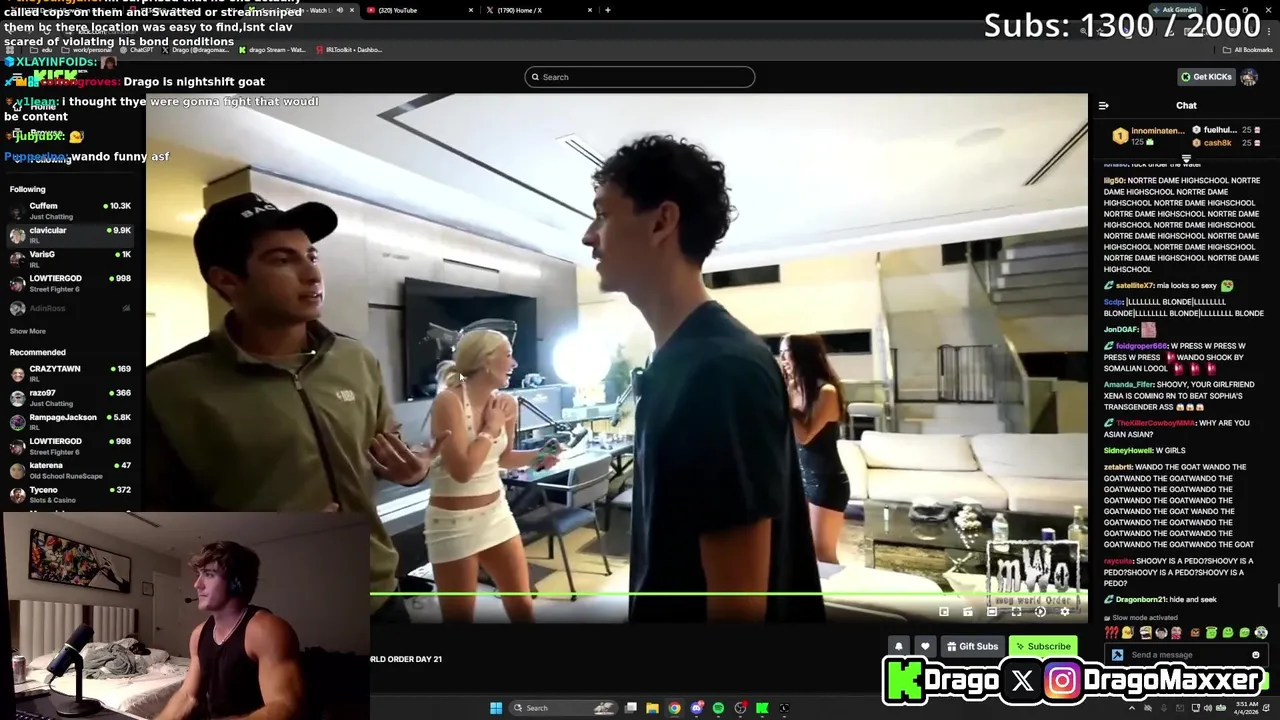
Task: Seek on the green video progress bar
Action: pyautogui.click(x=728, y=594)
